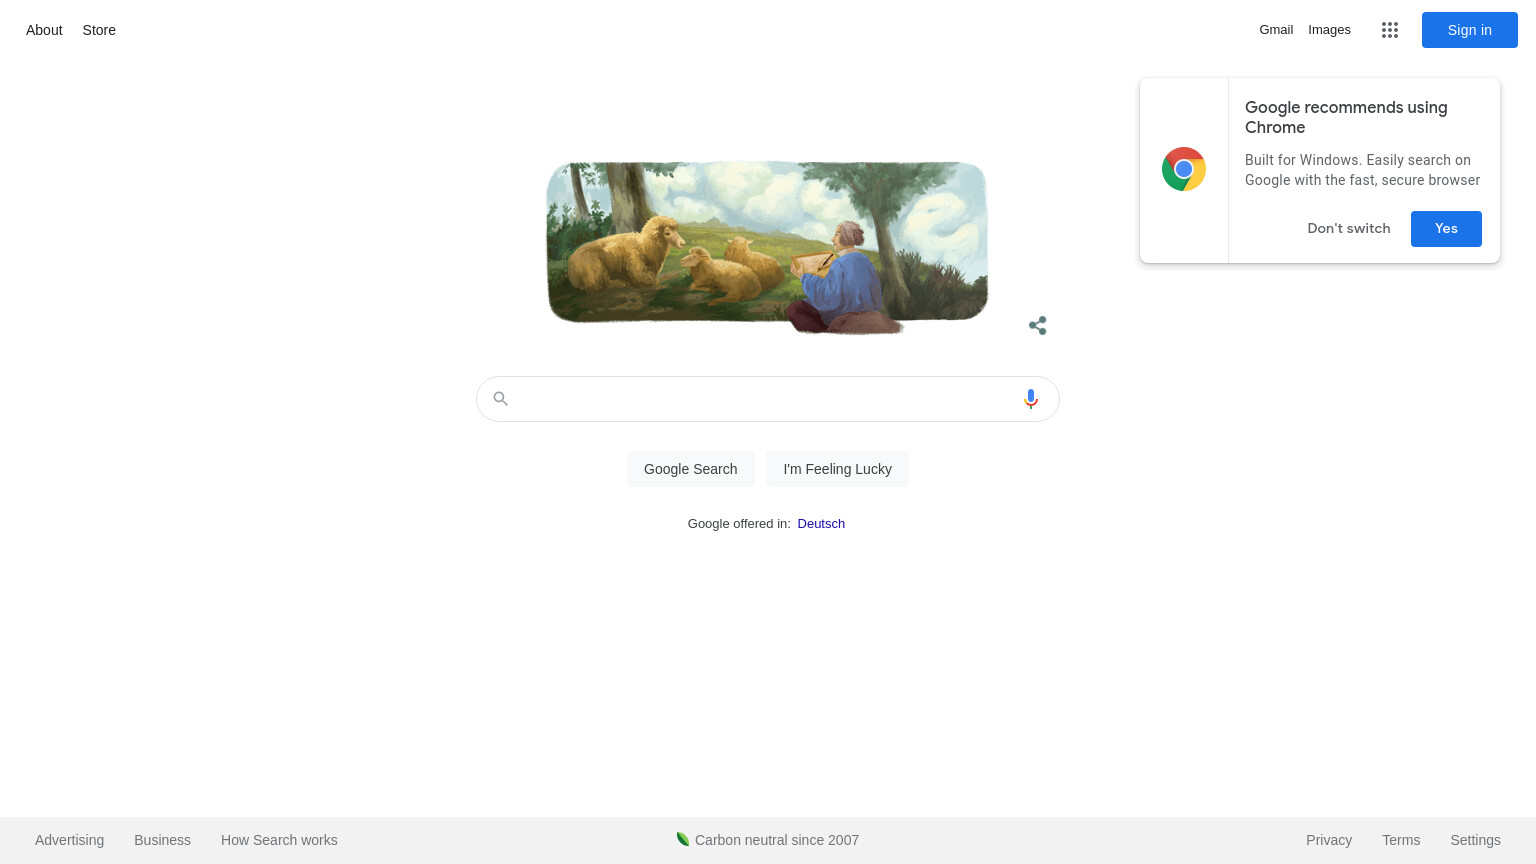Open the Store link
The image size is (1536, 864).
(x=99, y=30)
